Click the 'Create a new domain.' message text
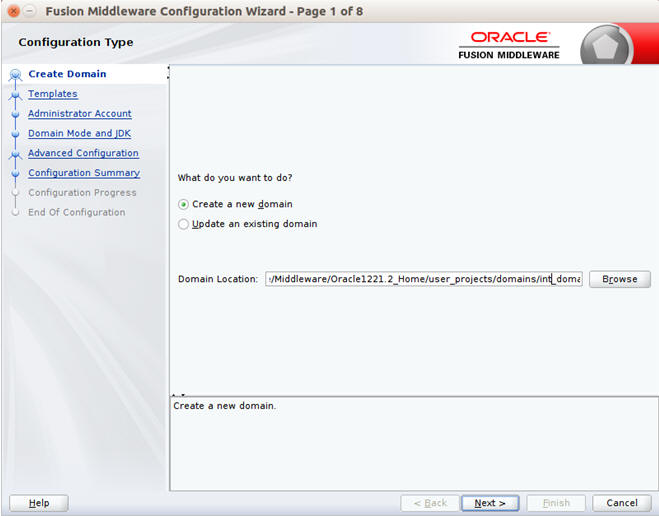659x516 pixels. 224,406
